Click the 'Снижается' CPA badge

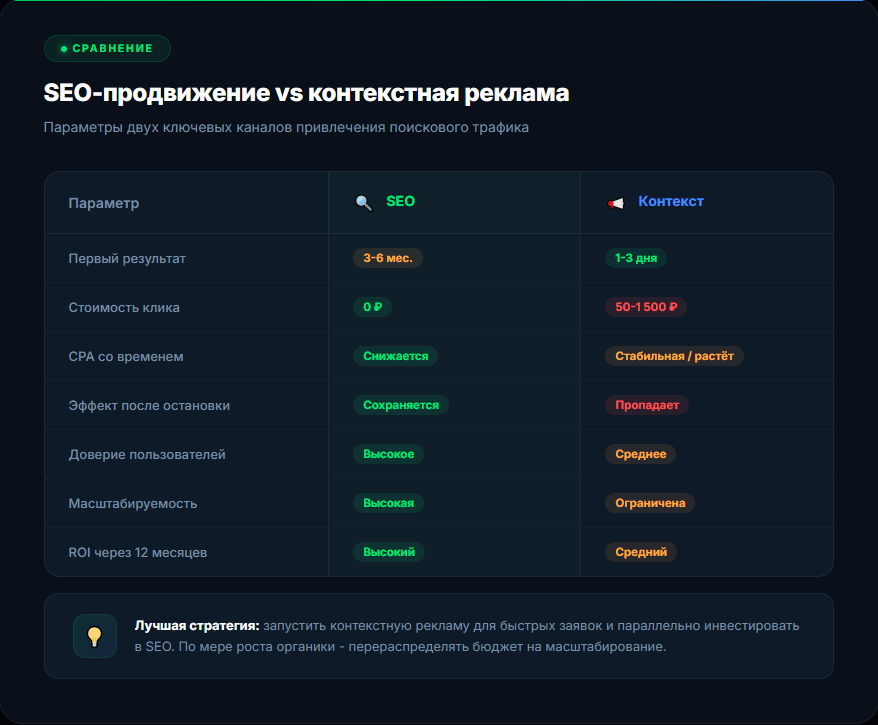pyautogui.click(x=395, y=356)
